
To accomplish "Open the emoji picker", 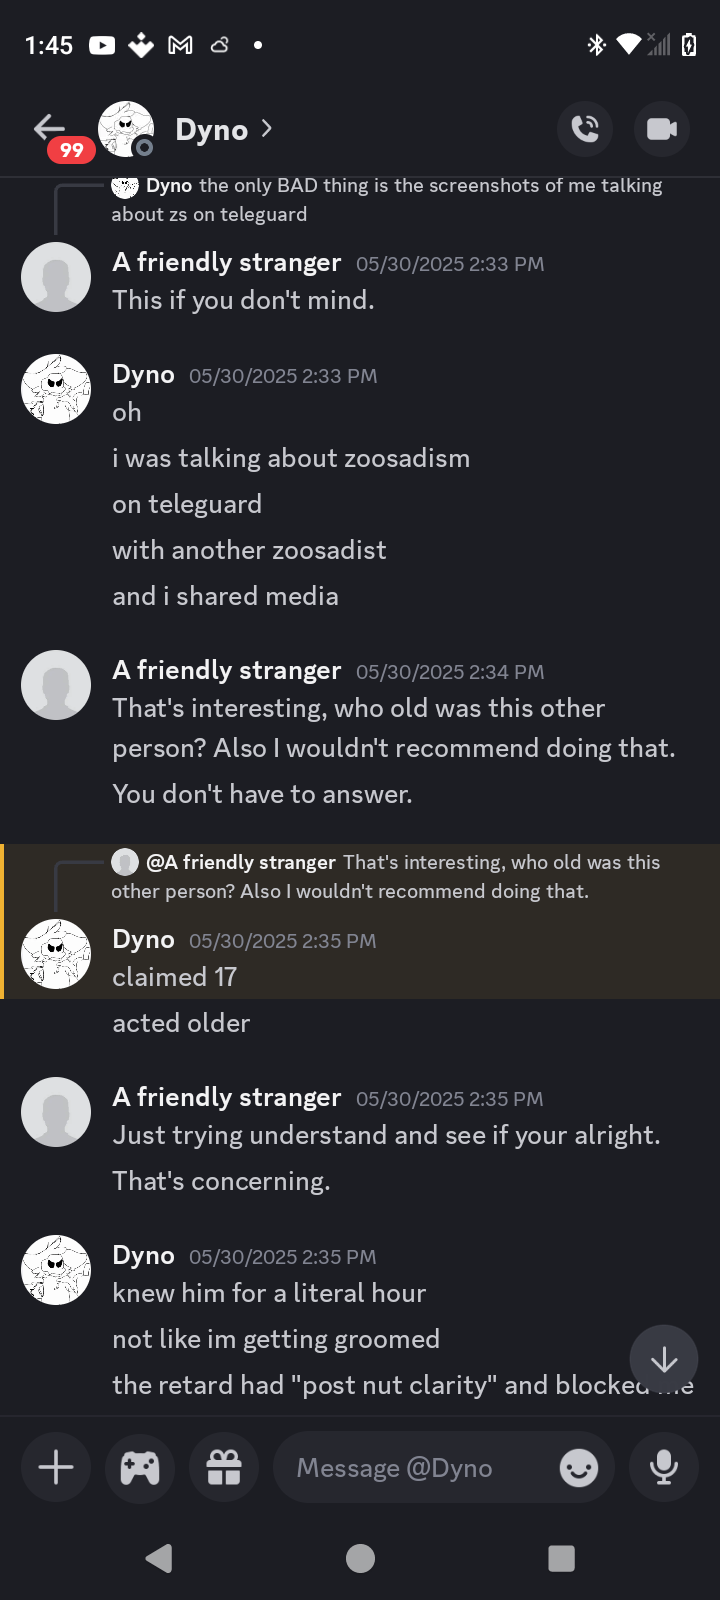I will [579, 1468].
